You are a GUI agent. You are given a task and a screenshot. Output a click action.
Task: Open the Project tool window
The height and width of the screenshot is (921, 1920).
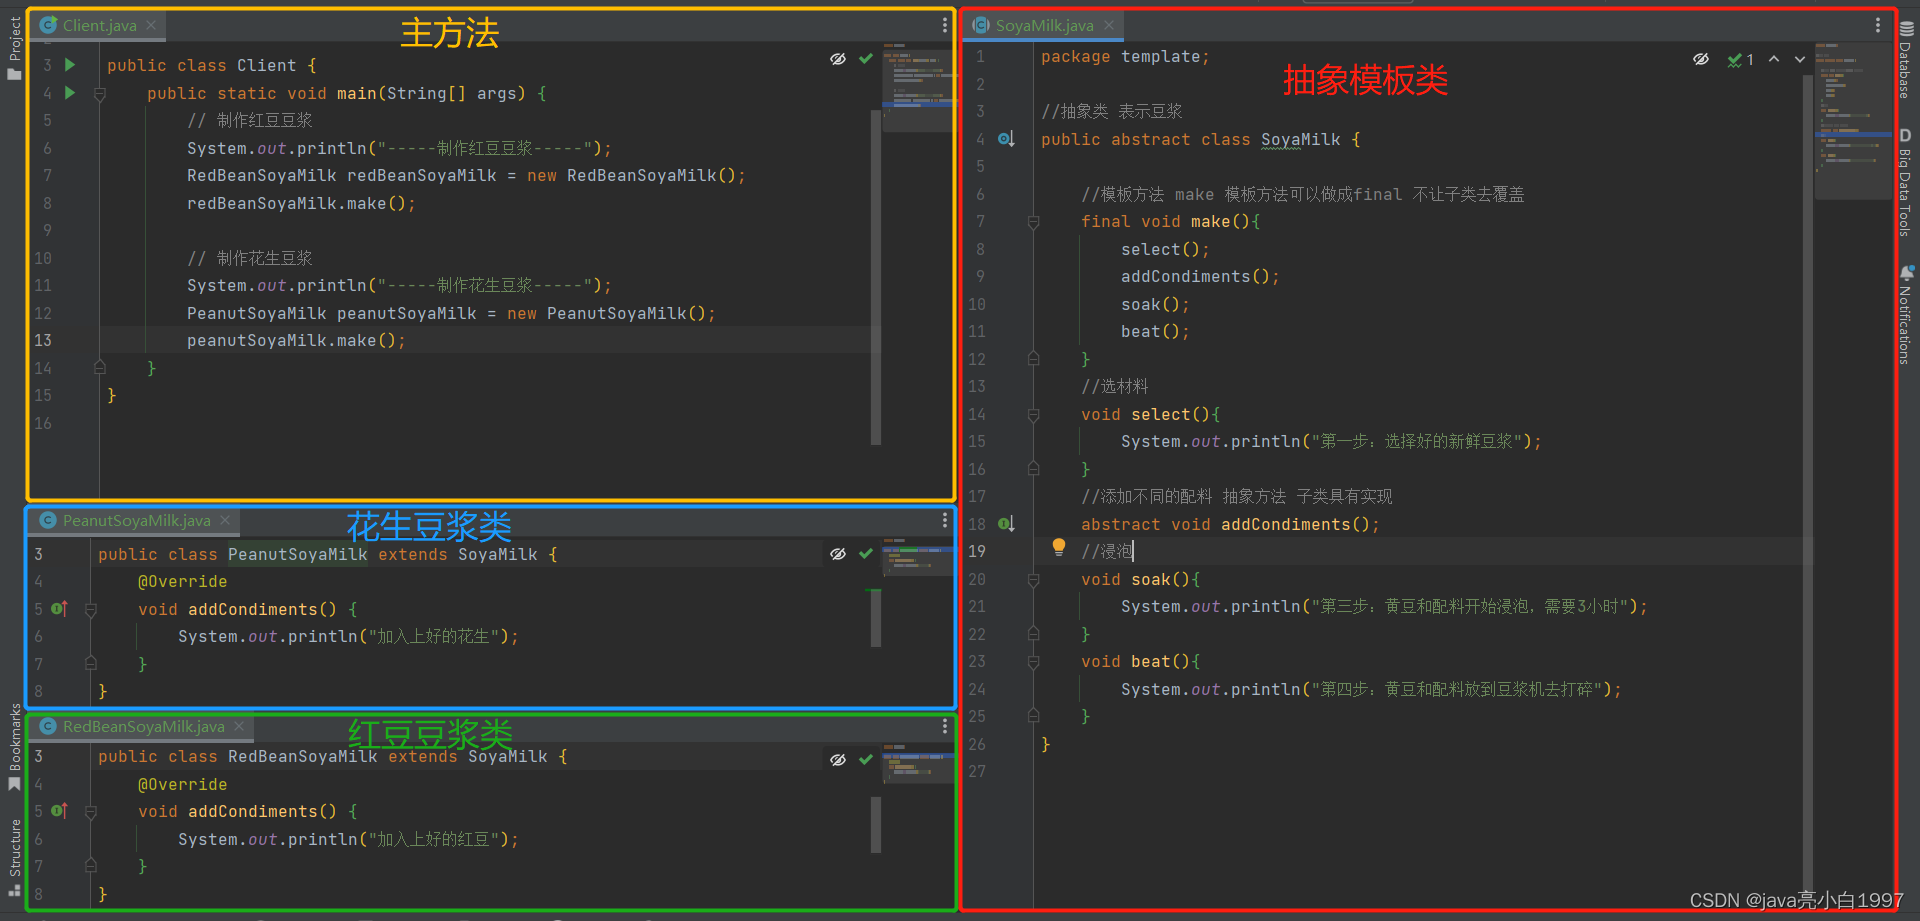click(x=14, y=48)
